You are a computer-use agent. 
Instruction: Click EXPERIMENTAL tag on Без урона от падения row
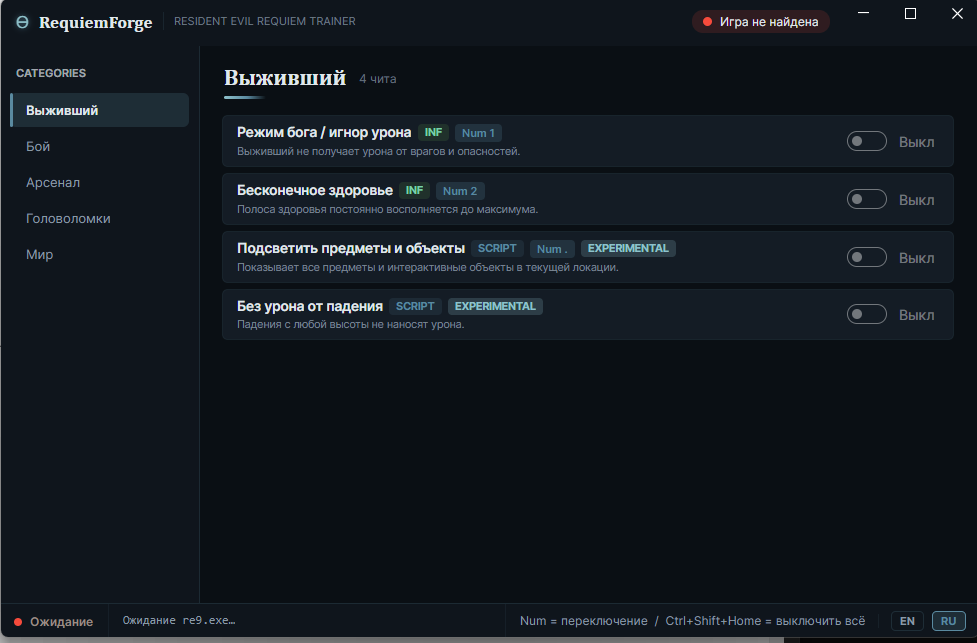(x=495, y=307)
